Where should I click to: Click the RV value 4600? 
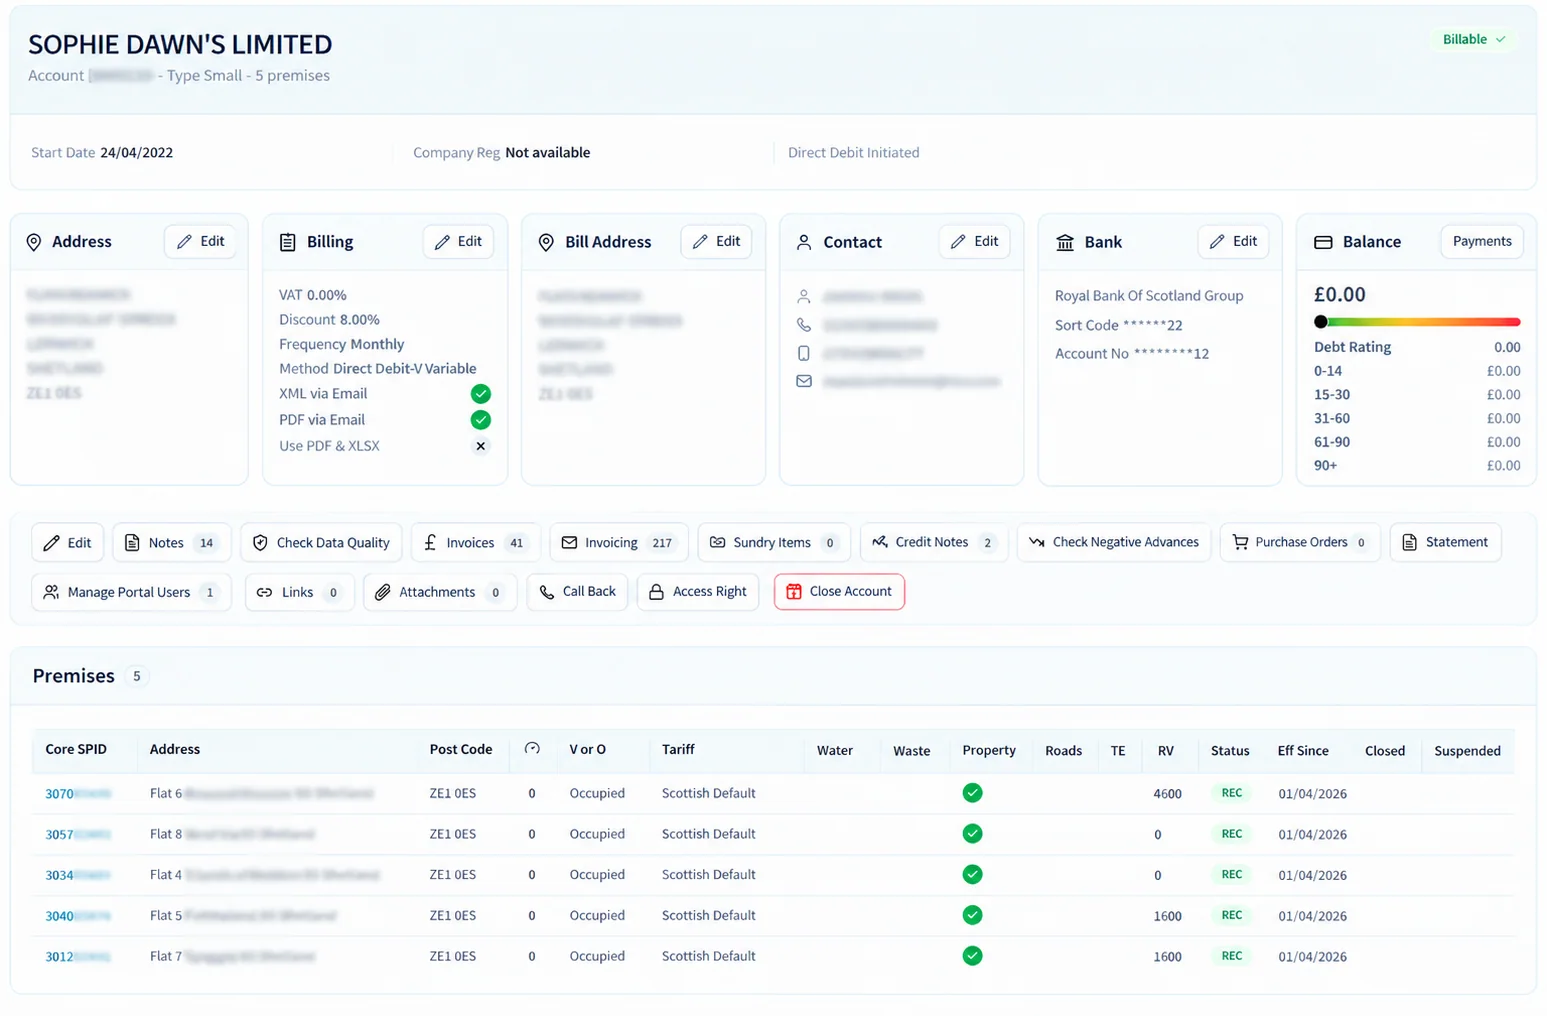click(1167, 794)
